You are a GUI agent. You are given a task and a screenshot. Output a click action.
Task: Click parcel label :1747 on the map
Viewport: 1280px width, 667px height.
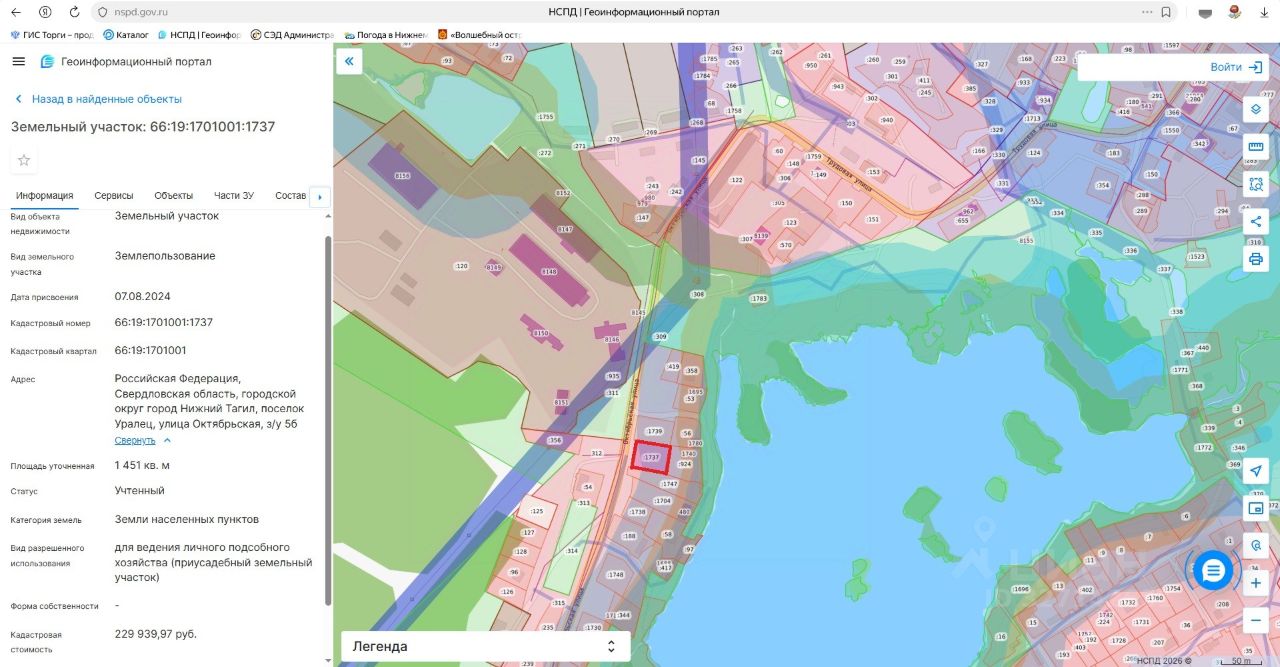669,484
